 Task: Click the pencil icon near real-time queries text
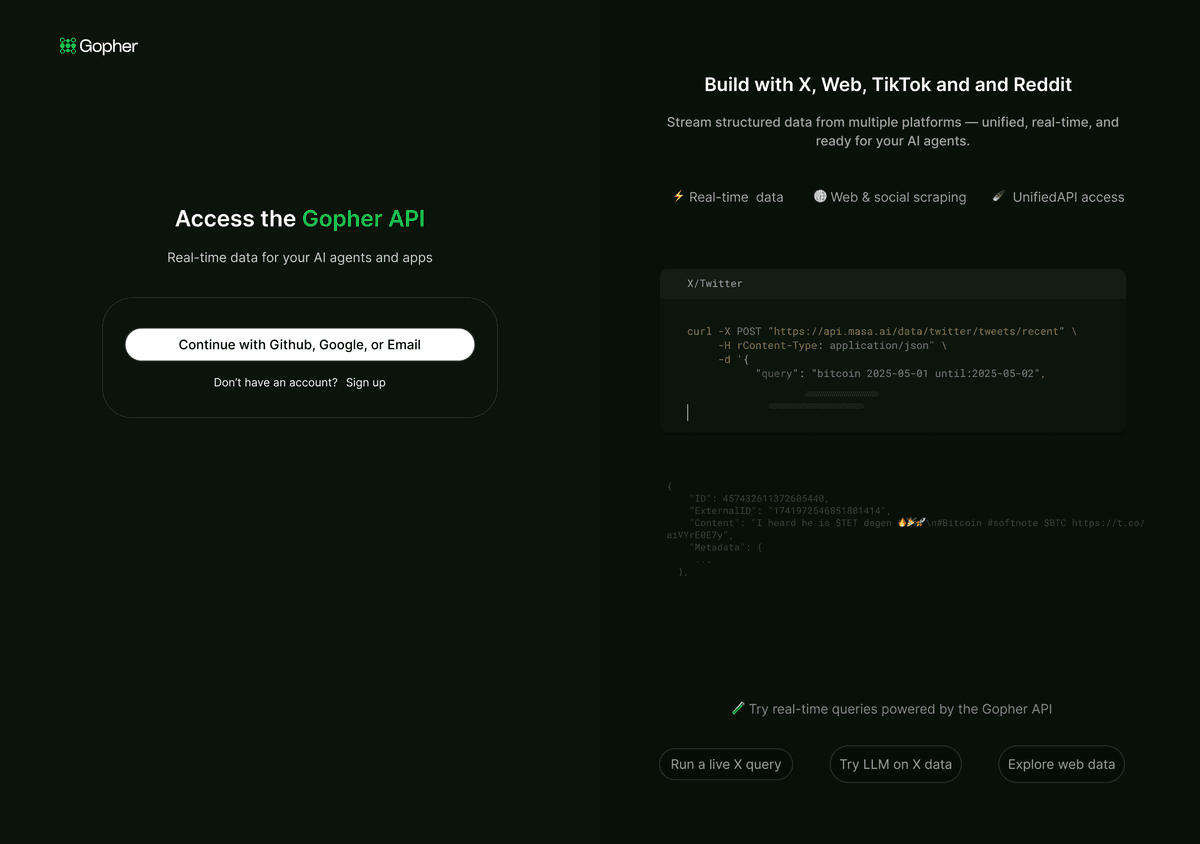pyautogui.click(x=738, y=708)
